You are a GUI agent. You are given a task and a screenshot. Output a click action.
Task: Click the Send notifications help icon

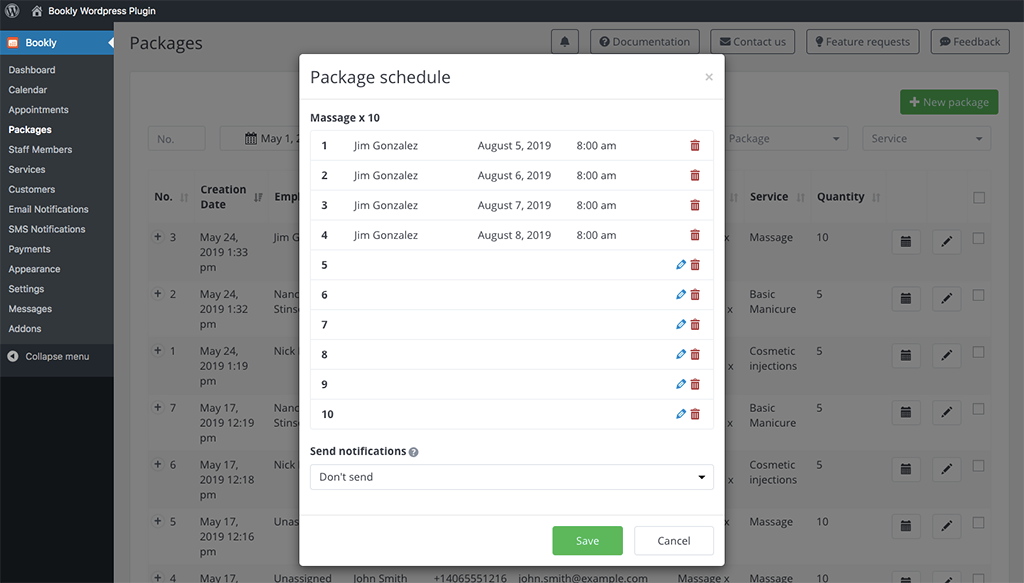click(x=414, y=452)
